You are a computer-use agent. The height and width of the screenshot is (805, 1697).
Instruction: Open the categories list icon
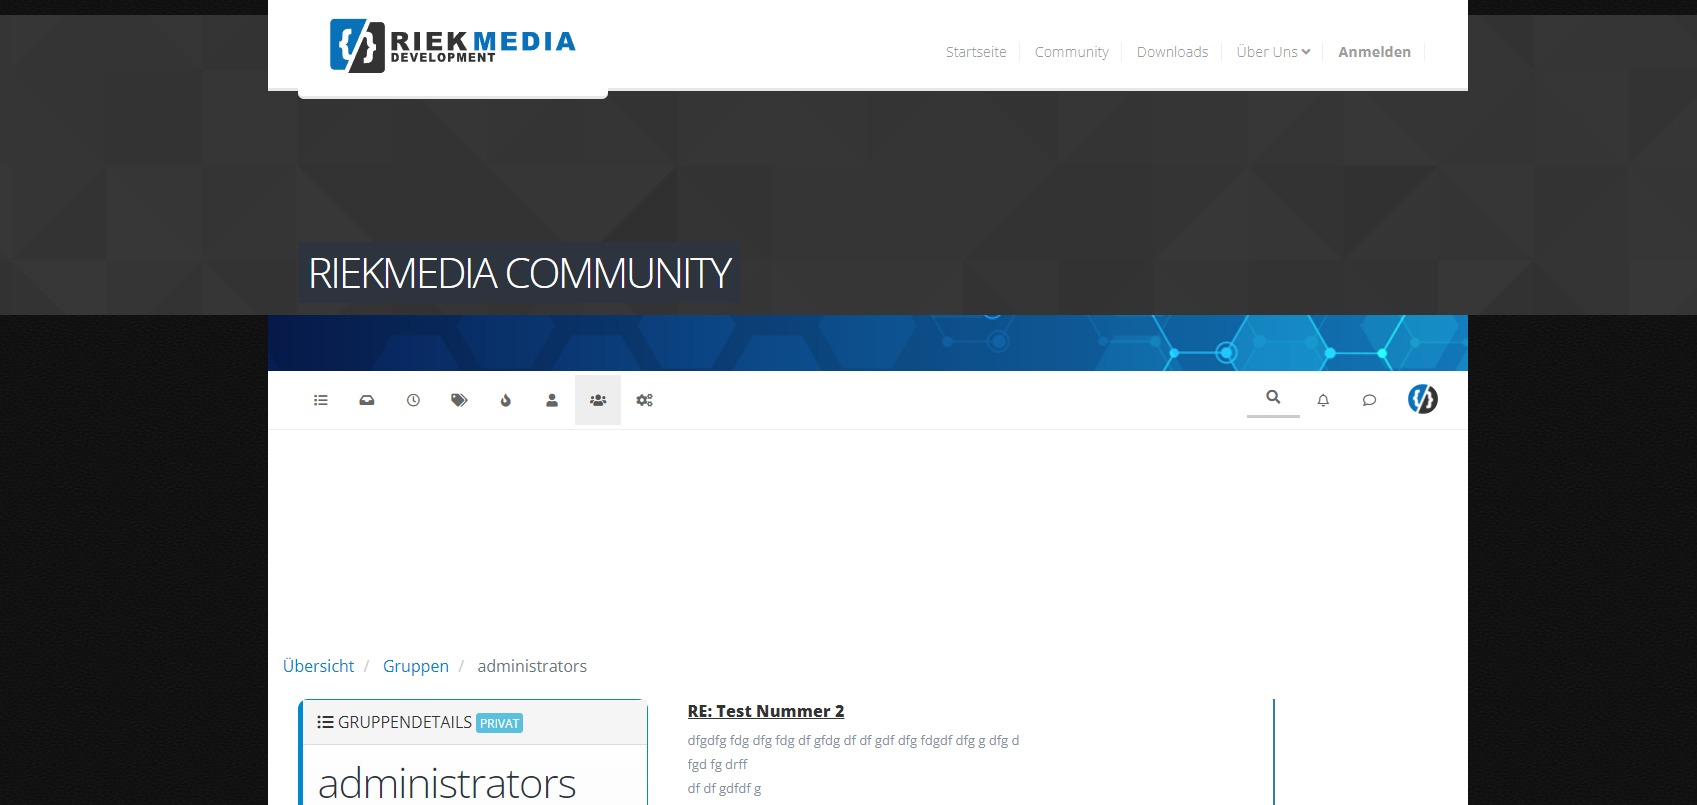click(x=321, y=400)
